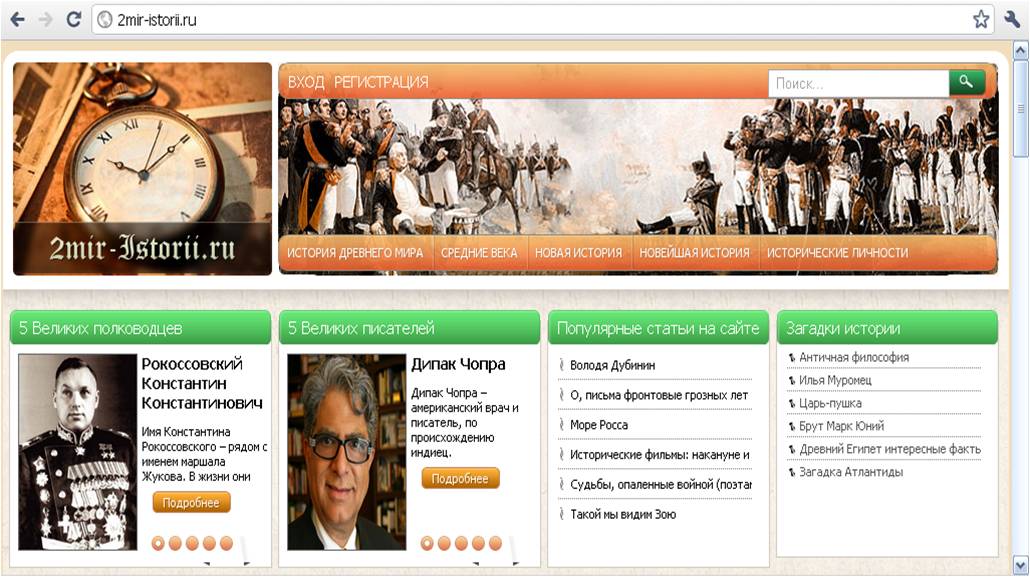Open Исторические Личности menu item
The image size is (1030, 577).
838,253
